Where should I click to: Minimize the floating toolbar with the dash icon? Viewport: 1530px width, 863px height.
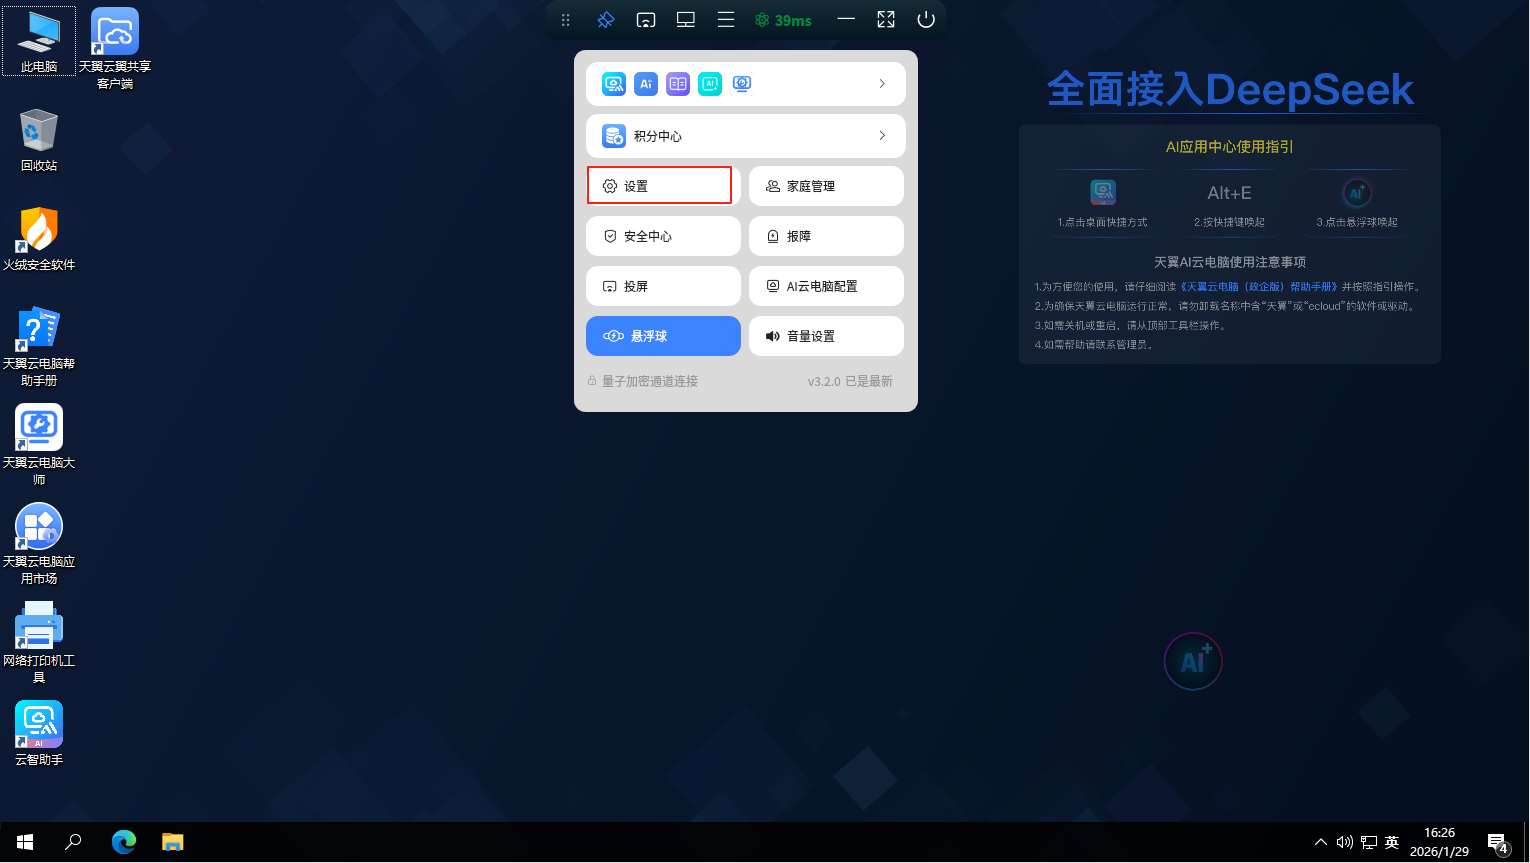pyautogui.click(x=846, y=20)
